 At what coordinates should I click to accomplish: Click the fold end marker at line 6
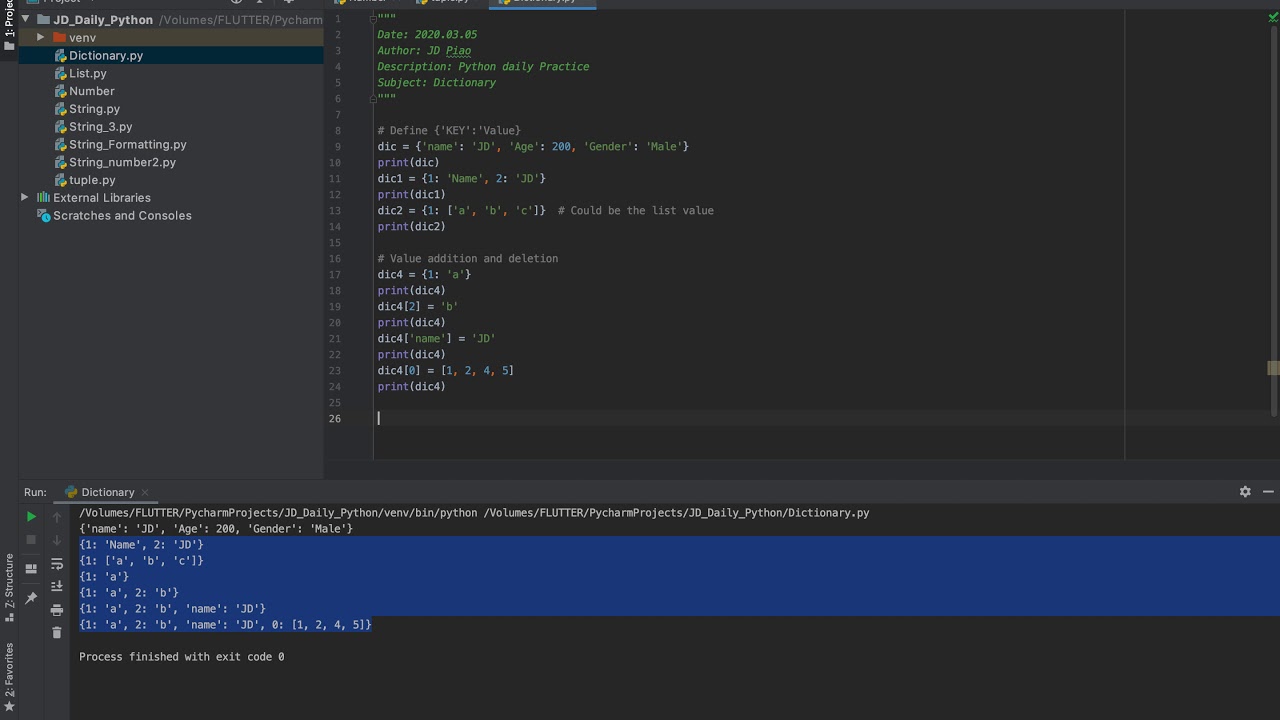373,98
